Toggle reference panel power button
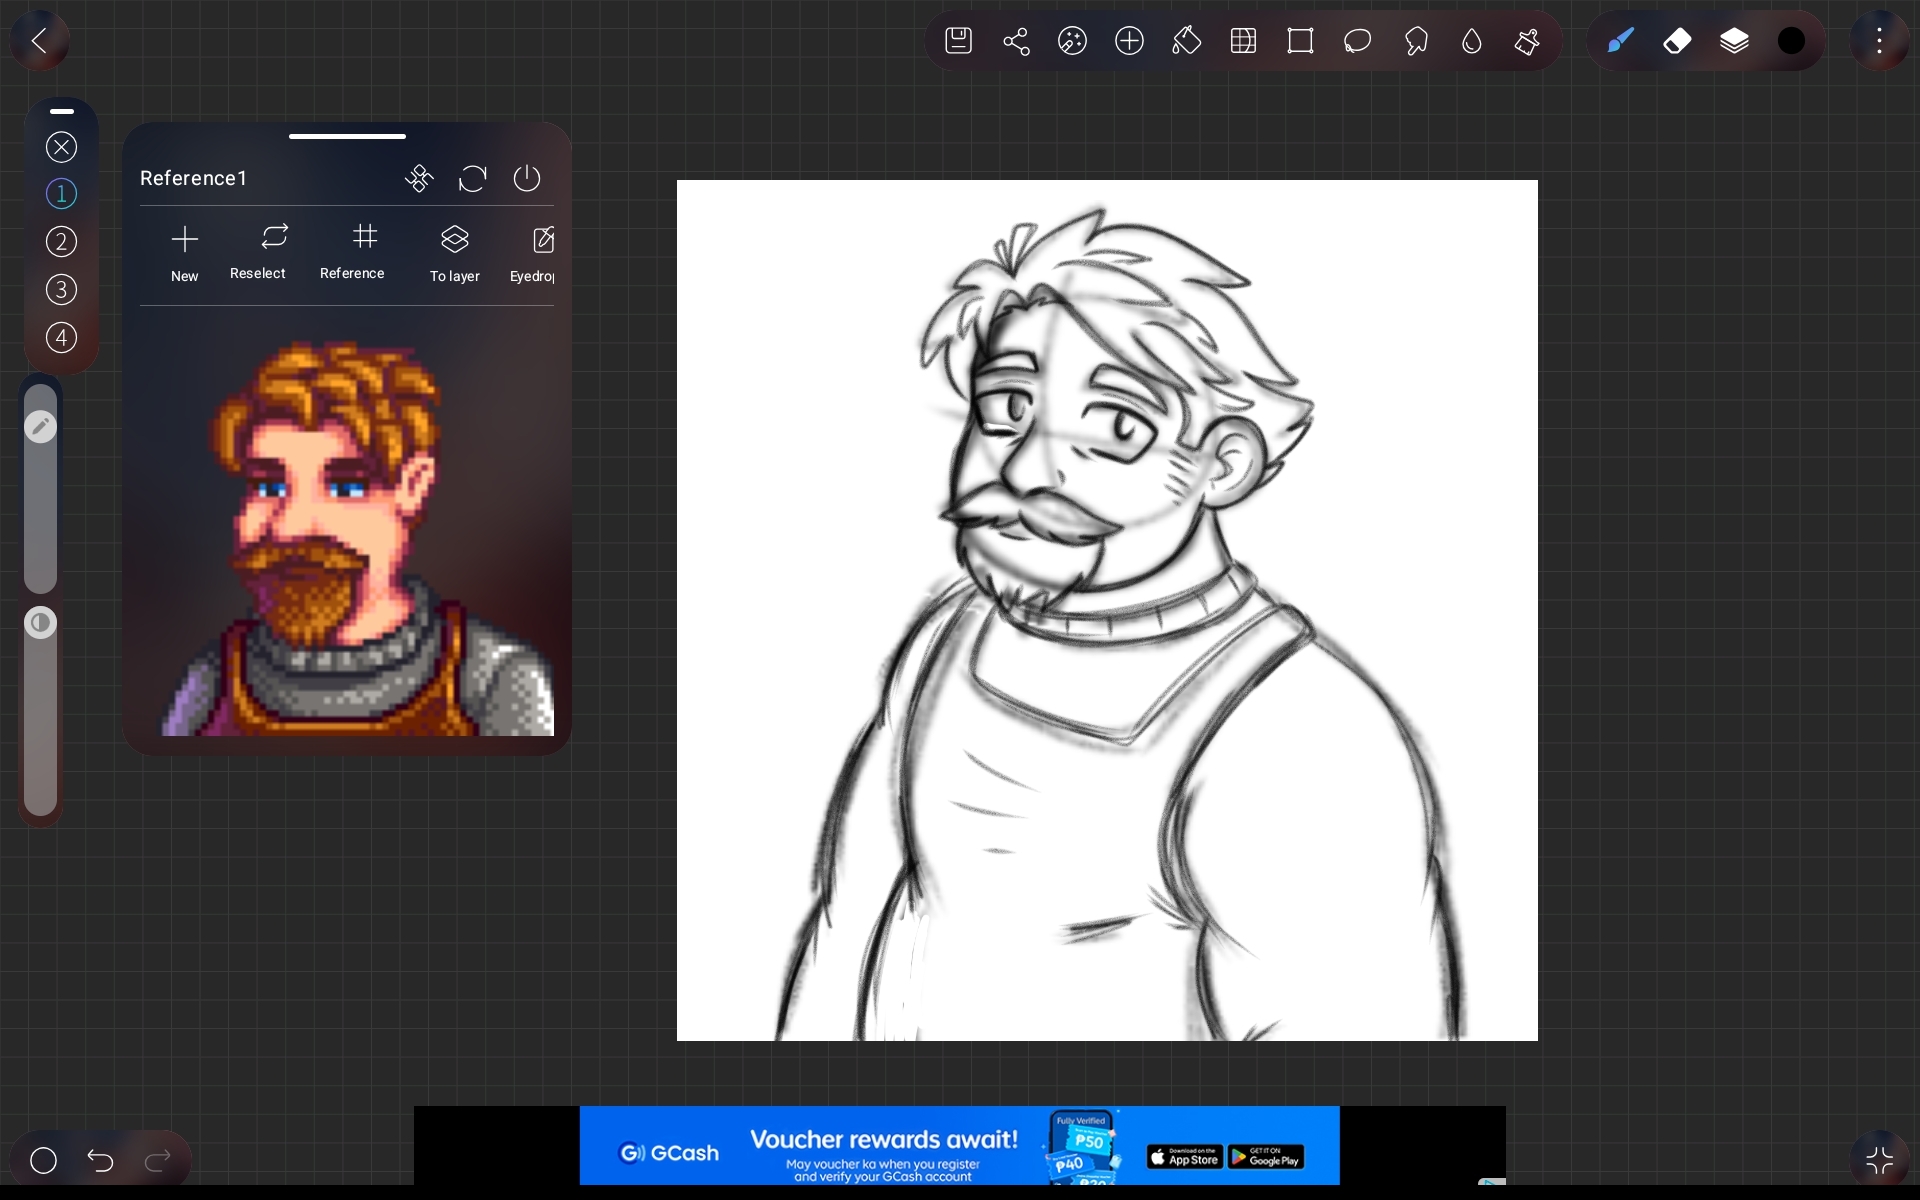 click(x=526, y=178)
